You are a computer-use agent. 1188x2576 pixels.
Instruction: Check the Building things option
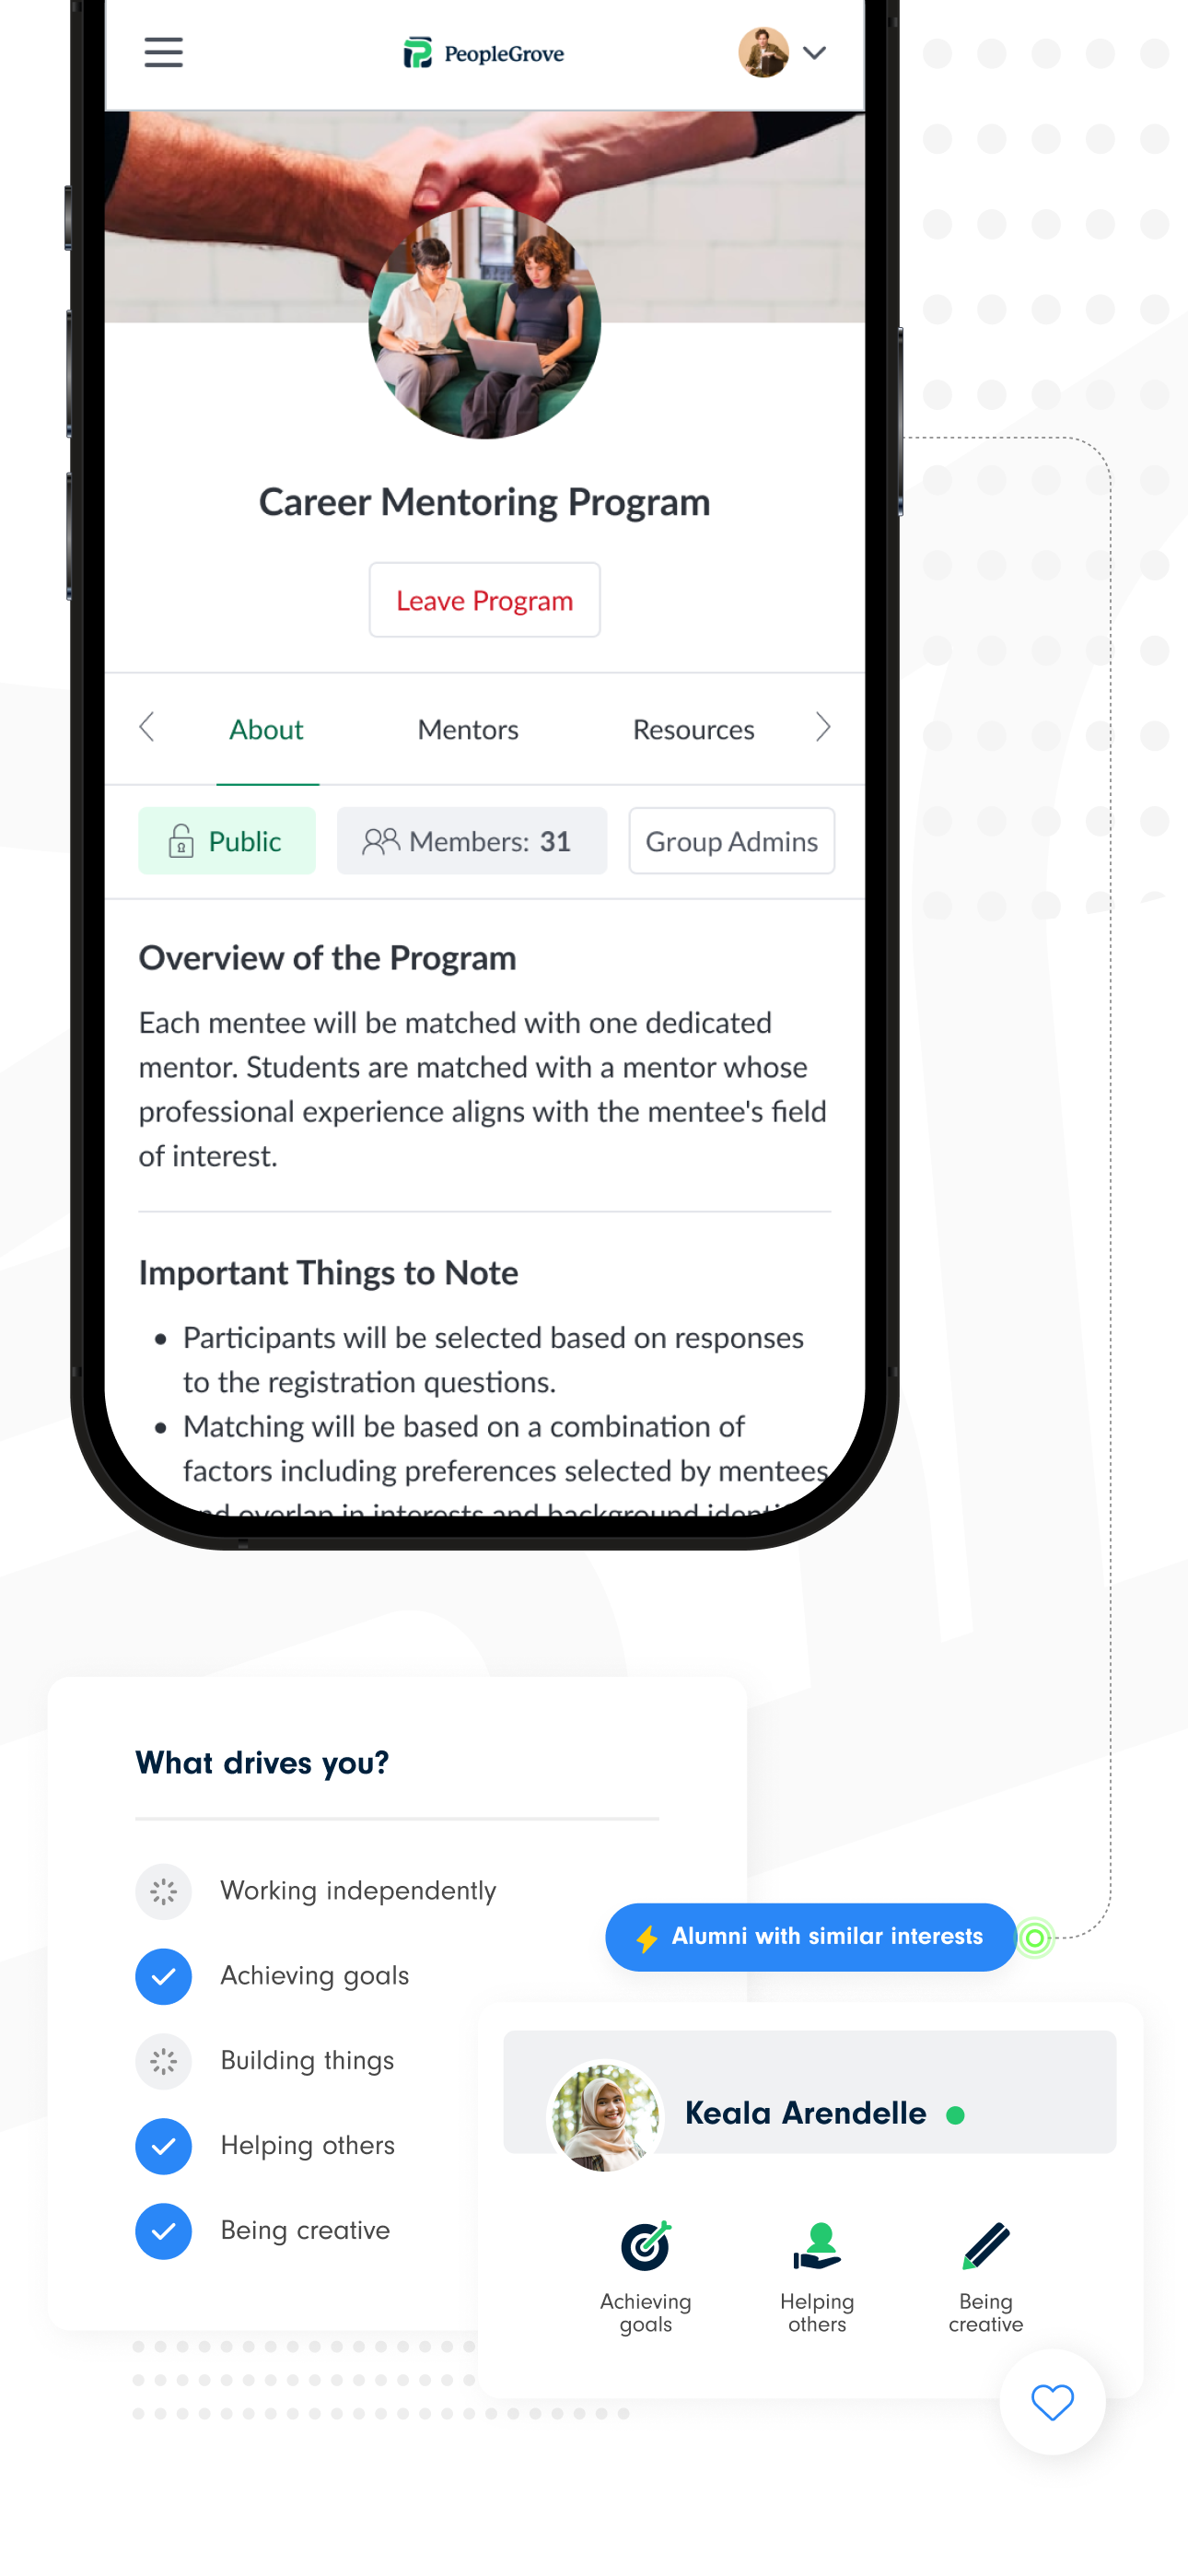(163, 2061)
